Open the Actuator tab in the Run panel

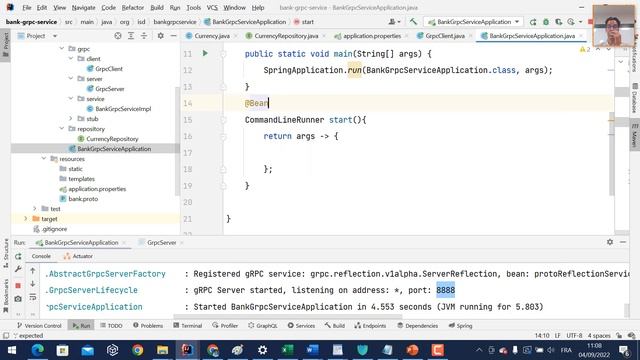pos(78,256)
